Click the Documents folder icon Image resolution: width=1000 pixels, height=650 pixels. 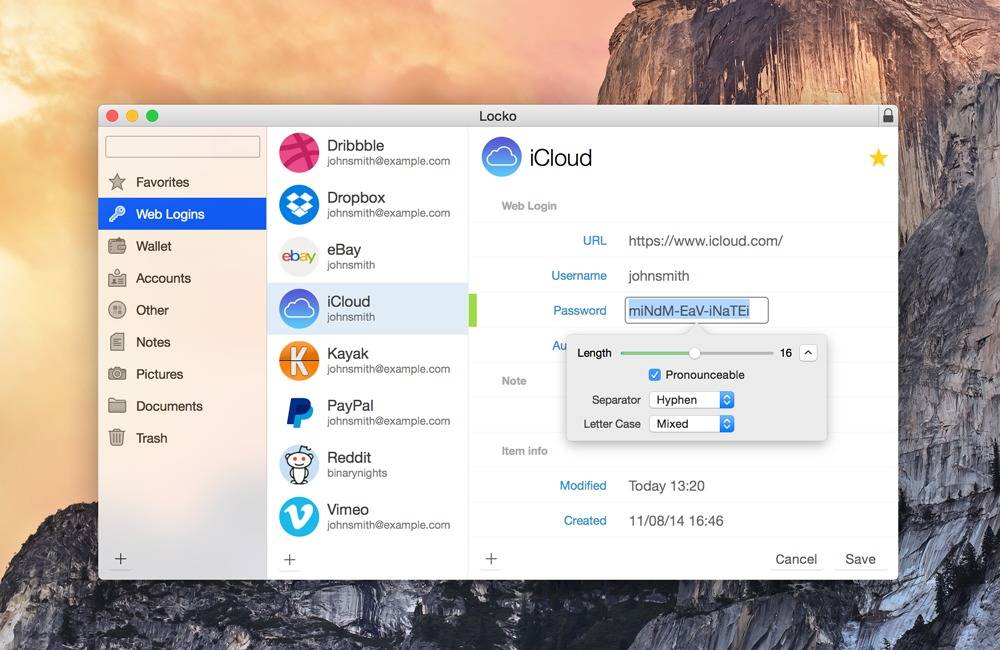coord(117,406)
